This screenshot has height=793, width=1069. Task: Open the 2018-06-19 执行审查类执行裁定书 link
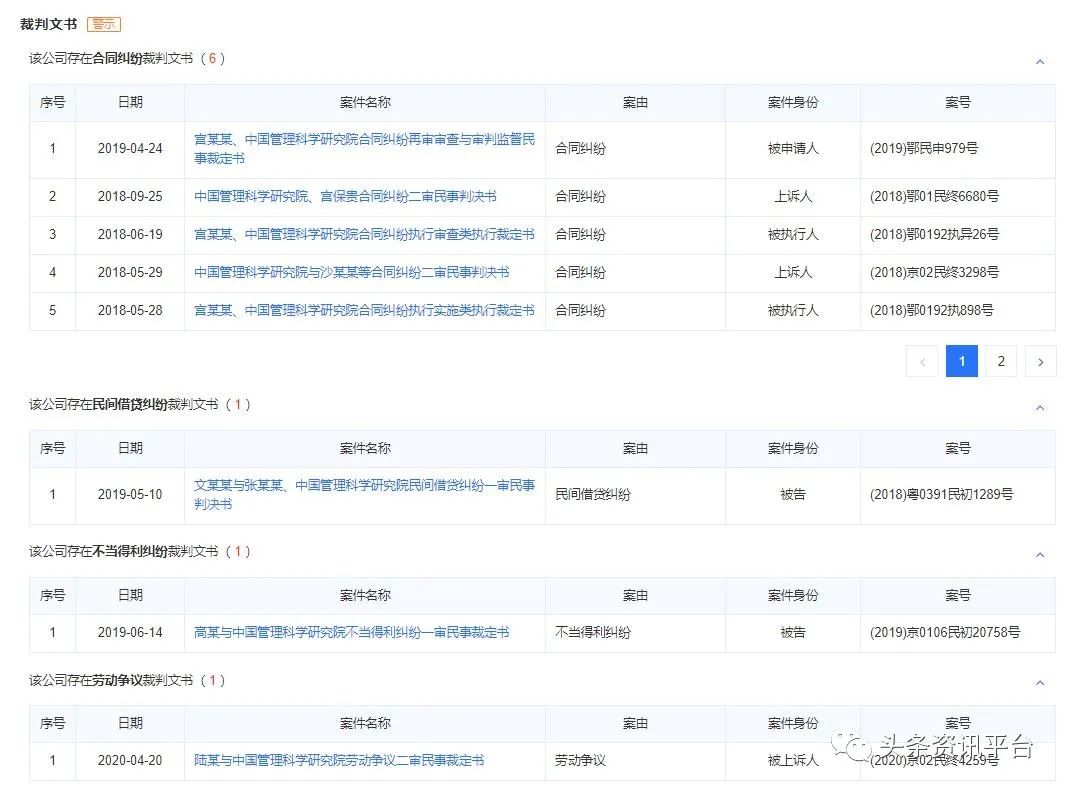364,235
